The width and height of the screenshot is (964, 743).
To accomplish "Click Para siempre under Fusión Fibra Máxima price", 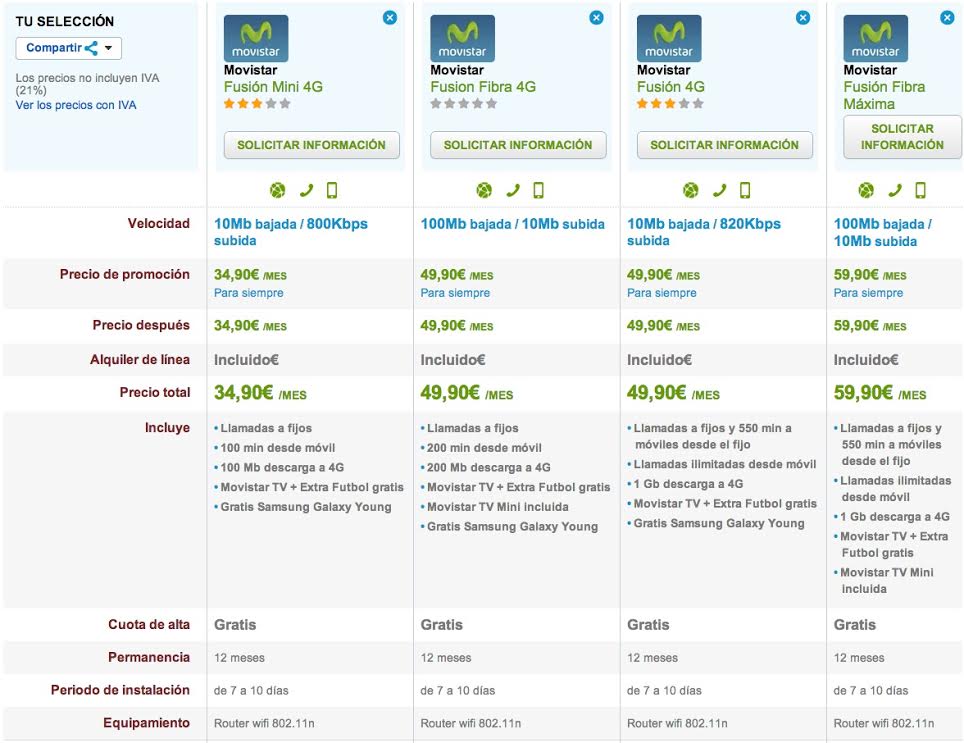I will pos(869,293).
